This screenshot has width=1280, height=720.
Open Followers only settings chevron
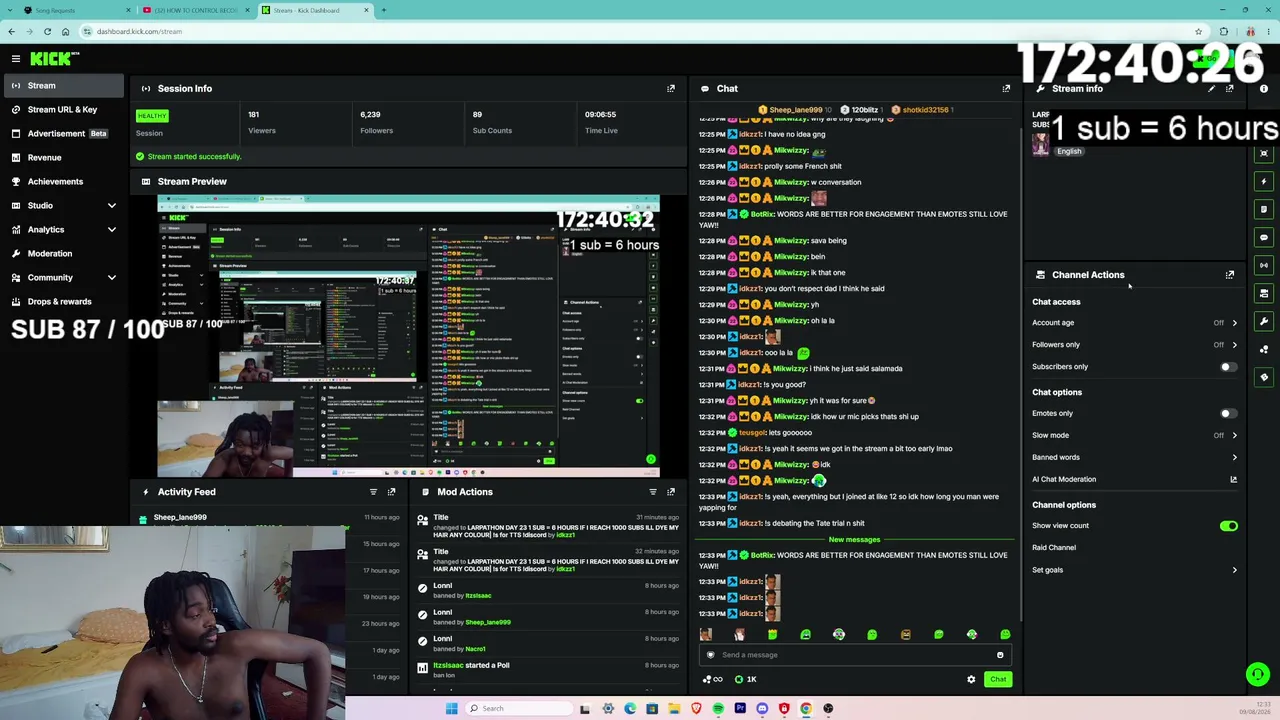click(1234, 345)
